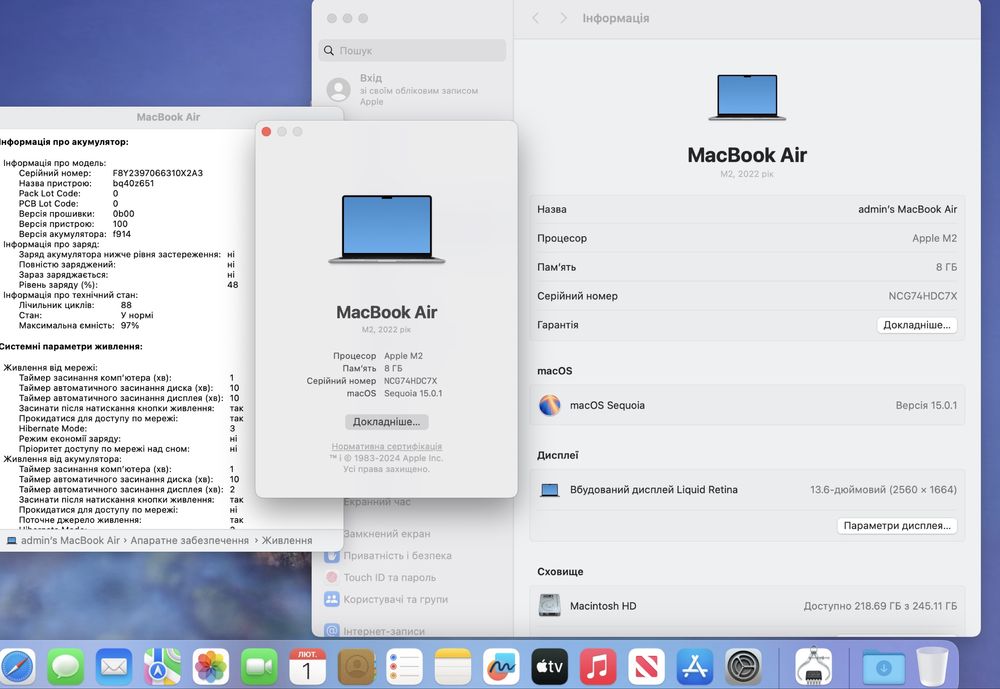Screen dimensions: 1000x689
Task: Click Версія 15.0.1 text in macOS row
Action: point(926,405)
